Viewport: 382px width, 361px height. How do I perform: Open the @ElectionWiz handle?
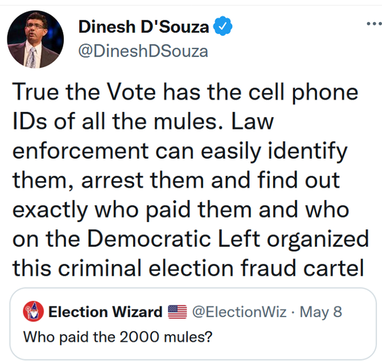point(239,312)
